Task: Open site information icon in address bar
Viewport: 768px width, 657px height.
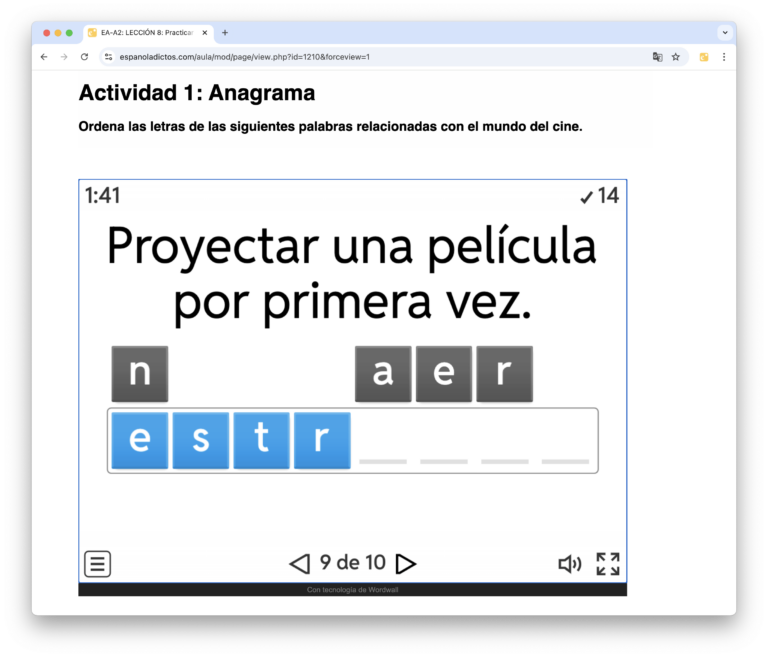Action: tap(108, 57)
